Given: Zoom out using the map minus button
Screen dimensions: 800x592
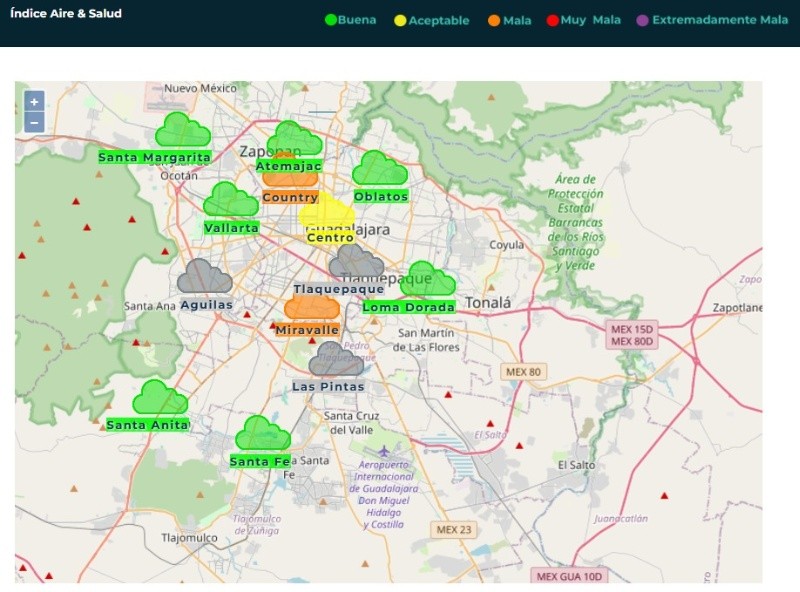Looking at the screenshot, I should point(34,123).
